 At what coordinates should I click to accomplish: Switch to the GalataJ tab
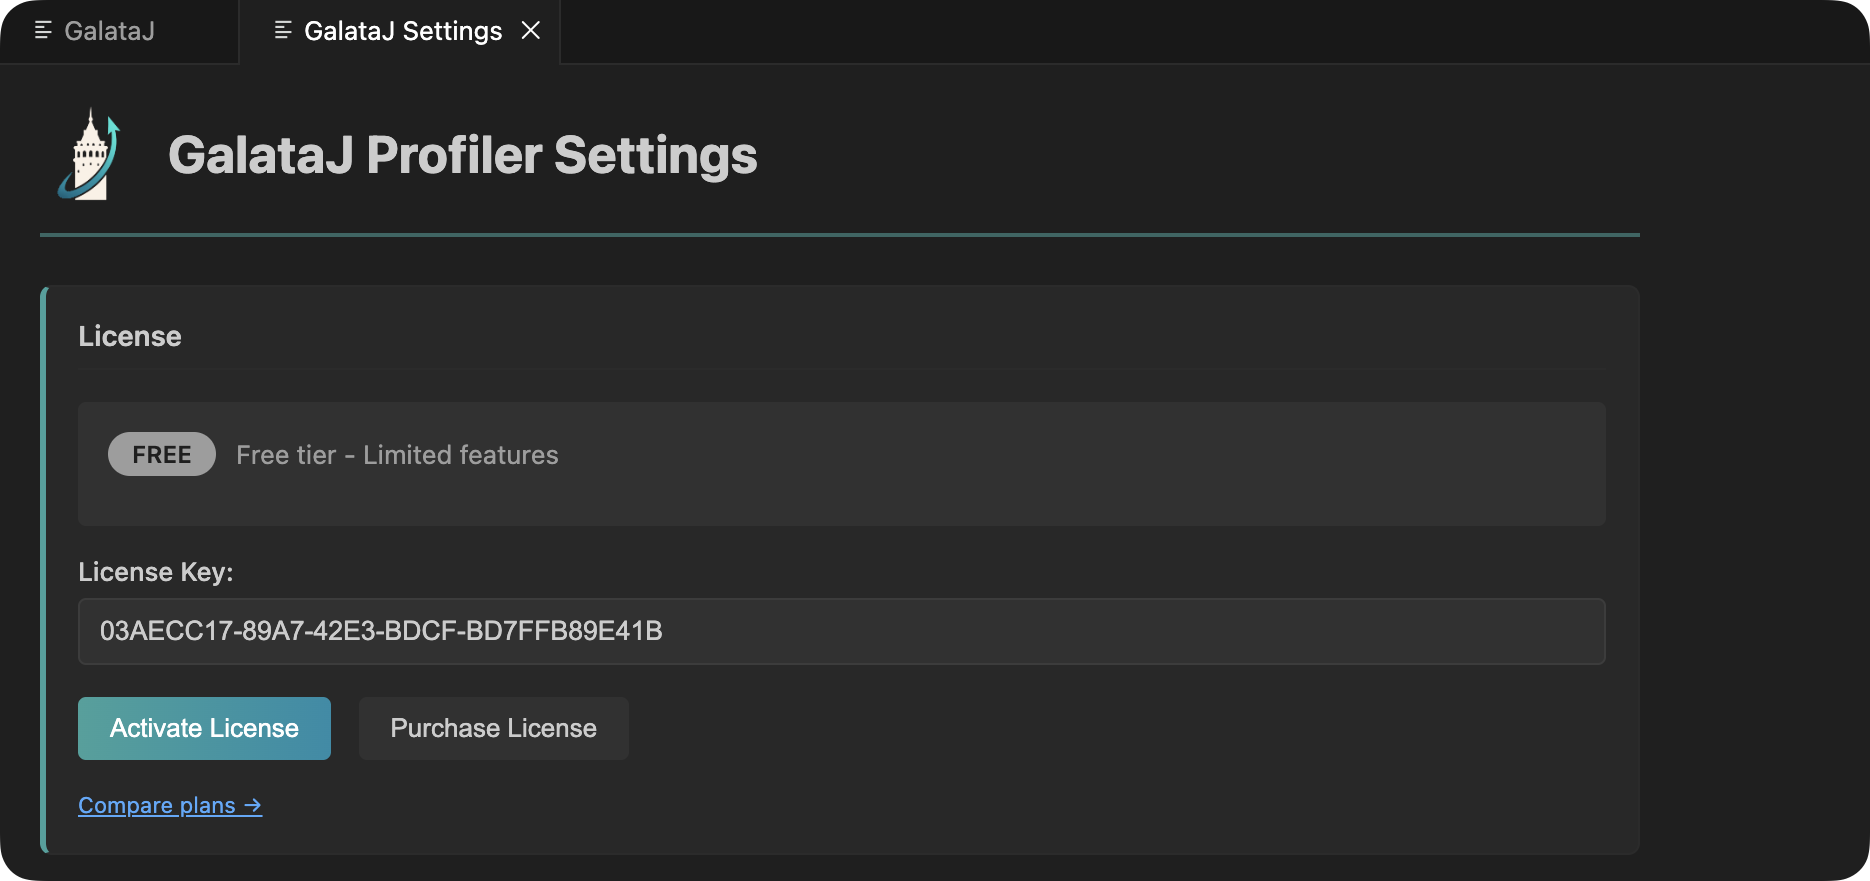[x=109, y=31]
